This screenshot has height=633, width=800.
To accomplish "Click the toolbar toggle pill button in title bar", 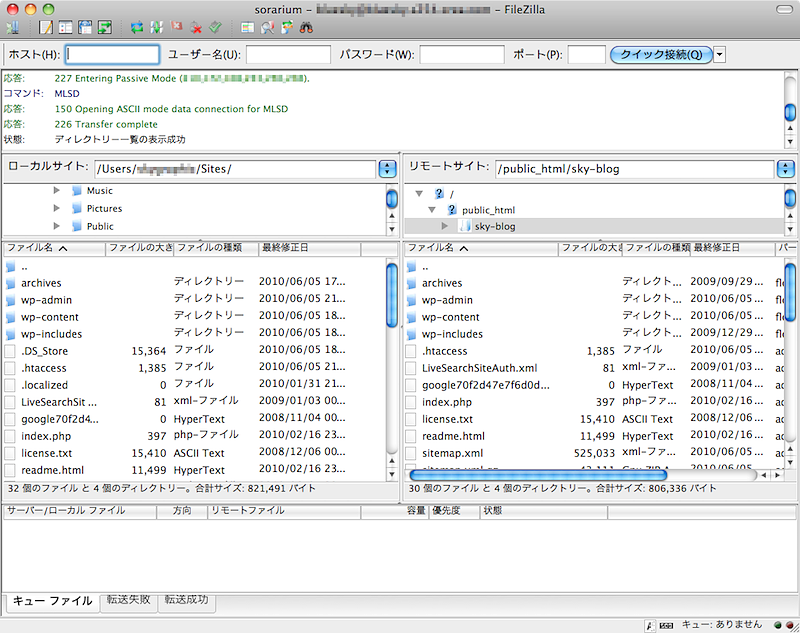I will click(x=784, y=10).
